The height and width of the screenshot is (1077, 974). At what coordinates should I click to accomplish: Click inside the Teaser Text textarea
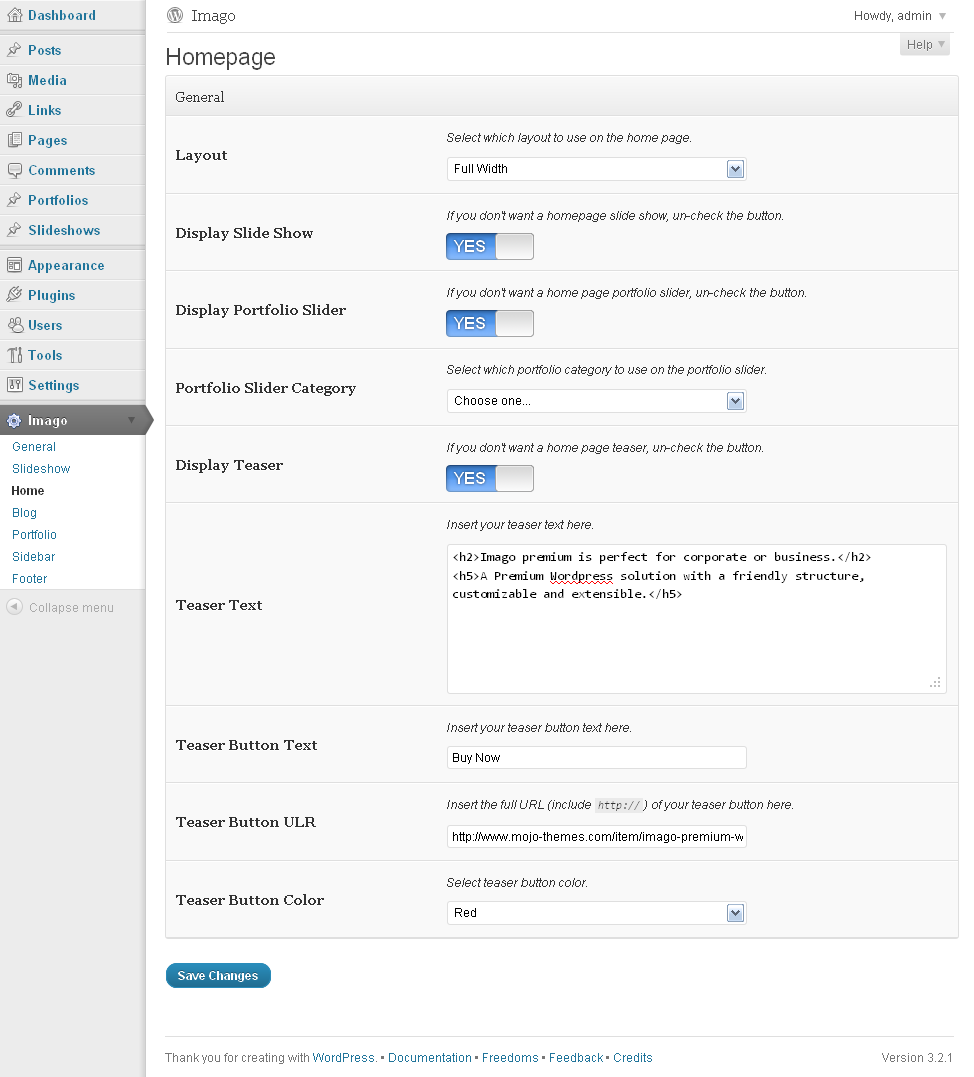[x=696, y=619]
